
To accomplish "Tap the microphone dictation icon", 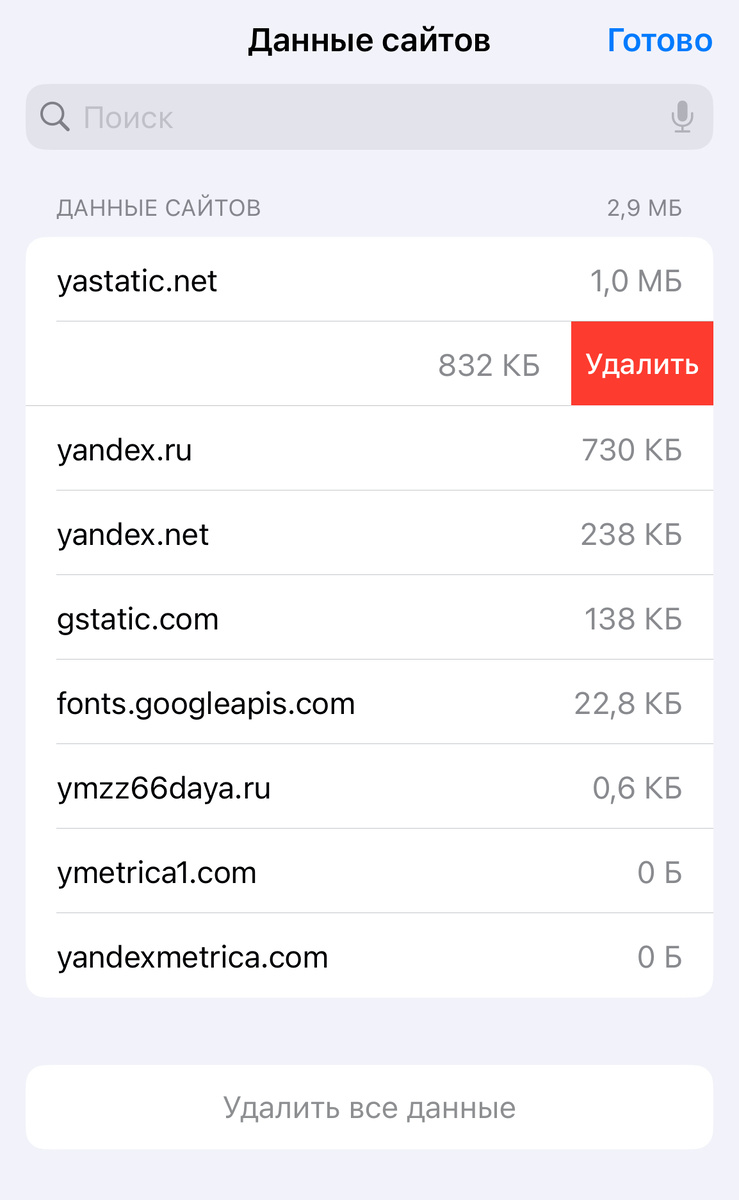I will (682, 117).
